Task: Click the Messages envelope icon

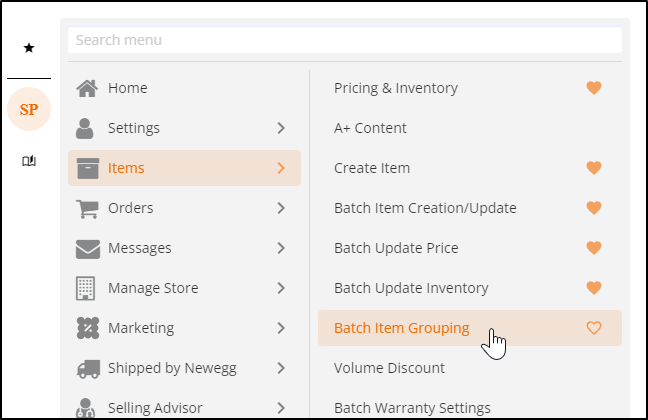Action: (x=88, y=249)
